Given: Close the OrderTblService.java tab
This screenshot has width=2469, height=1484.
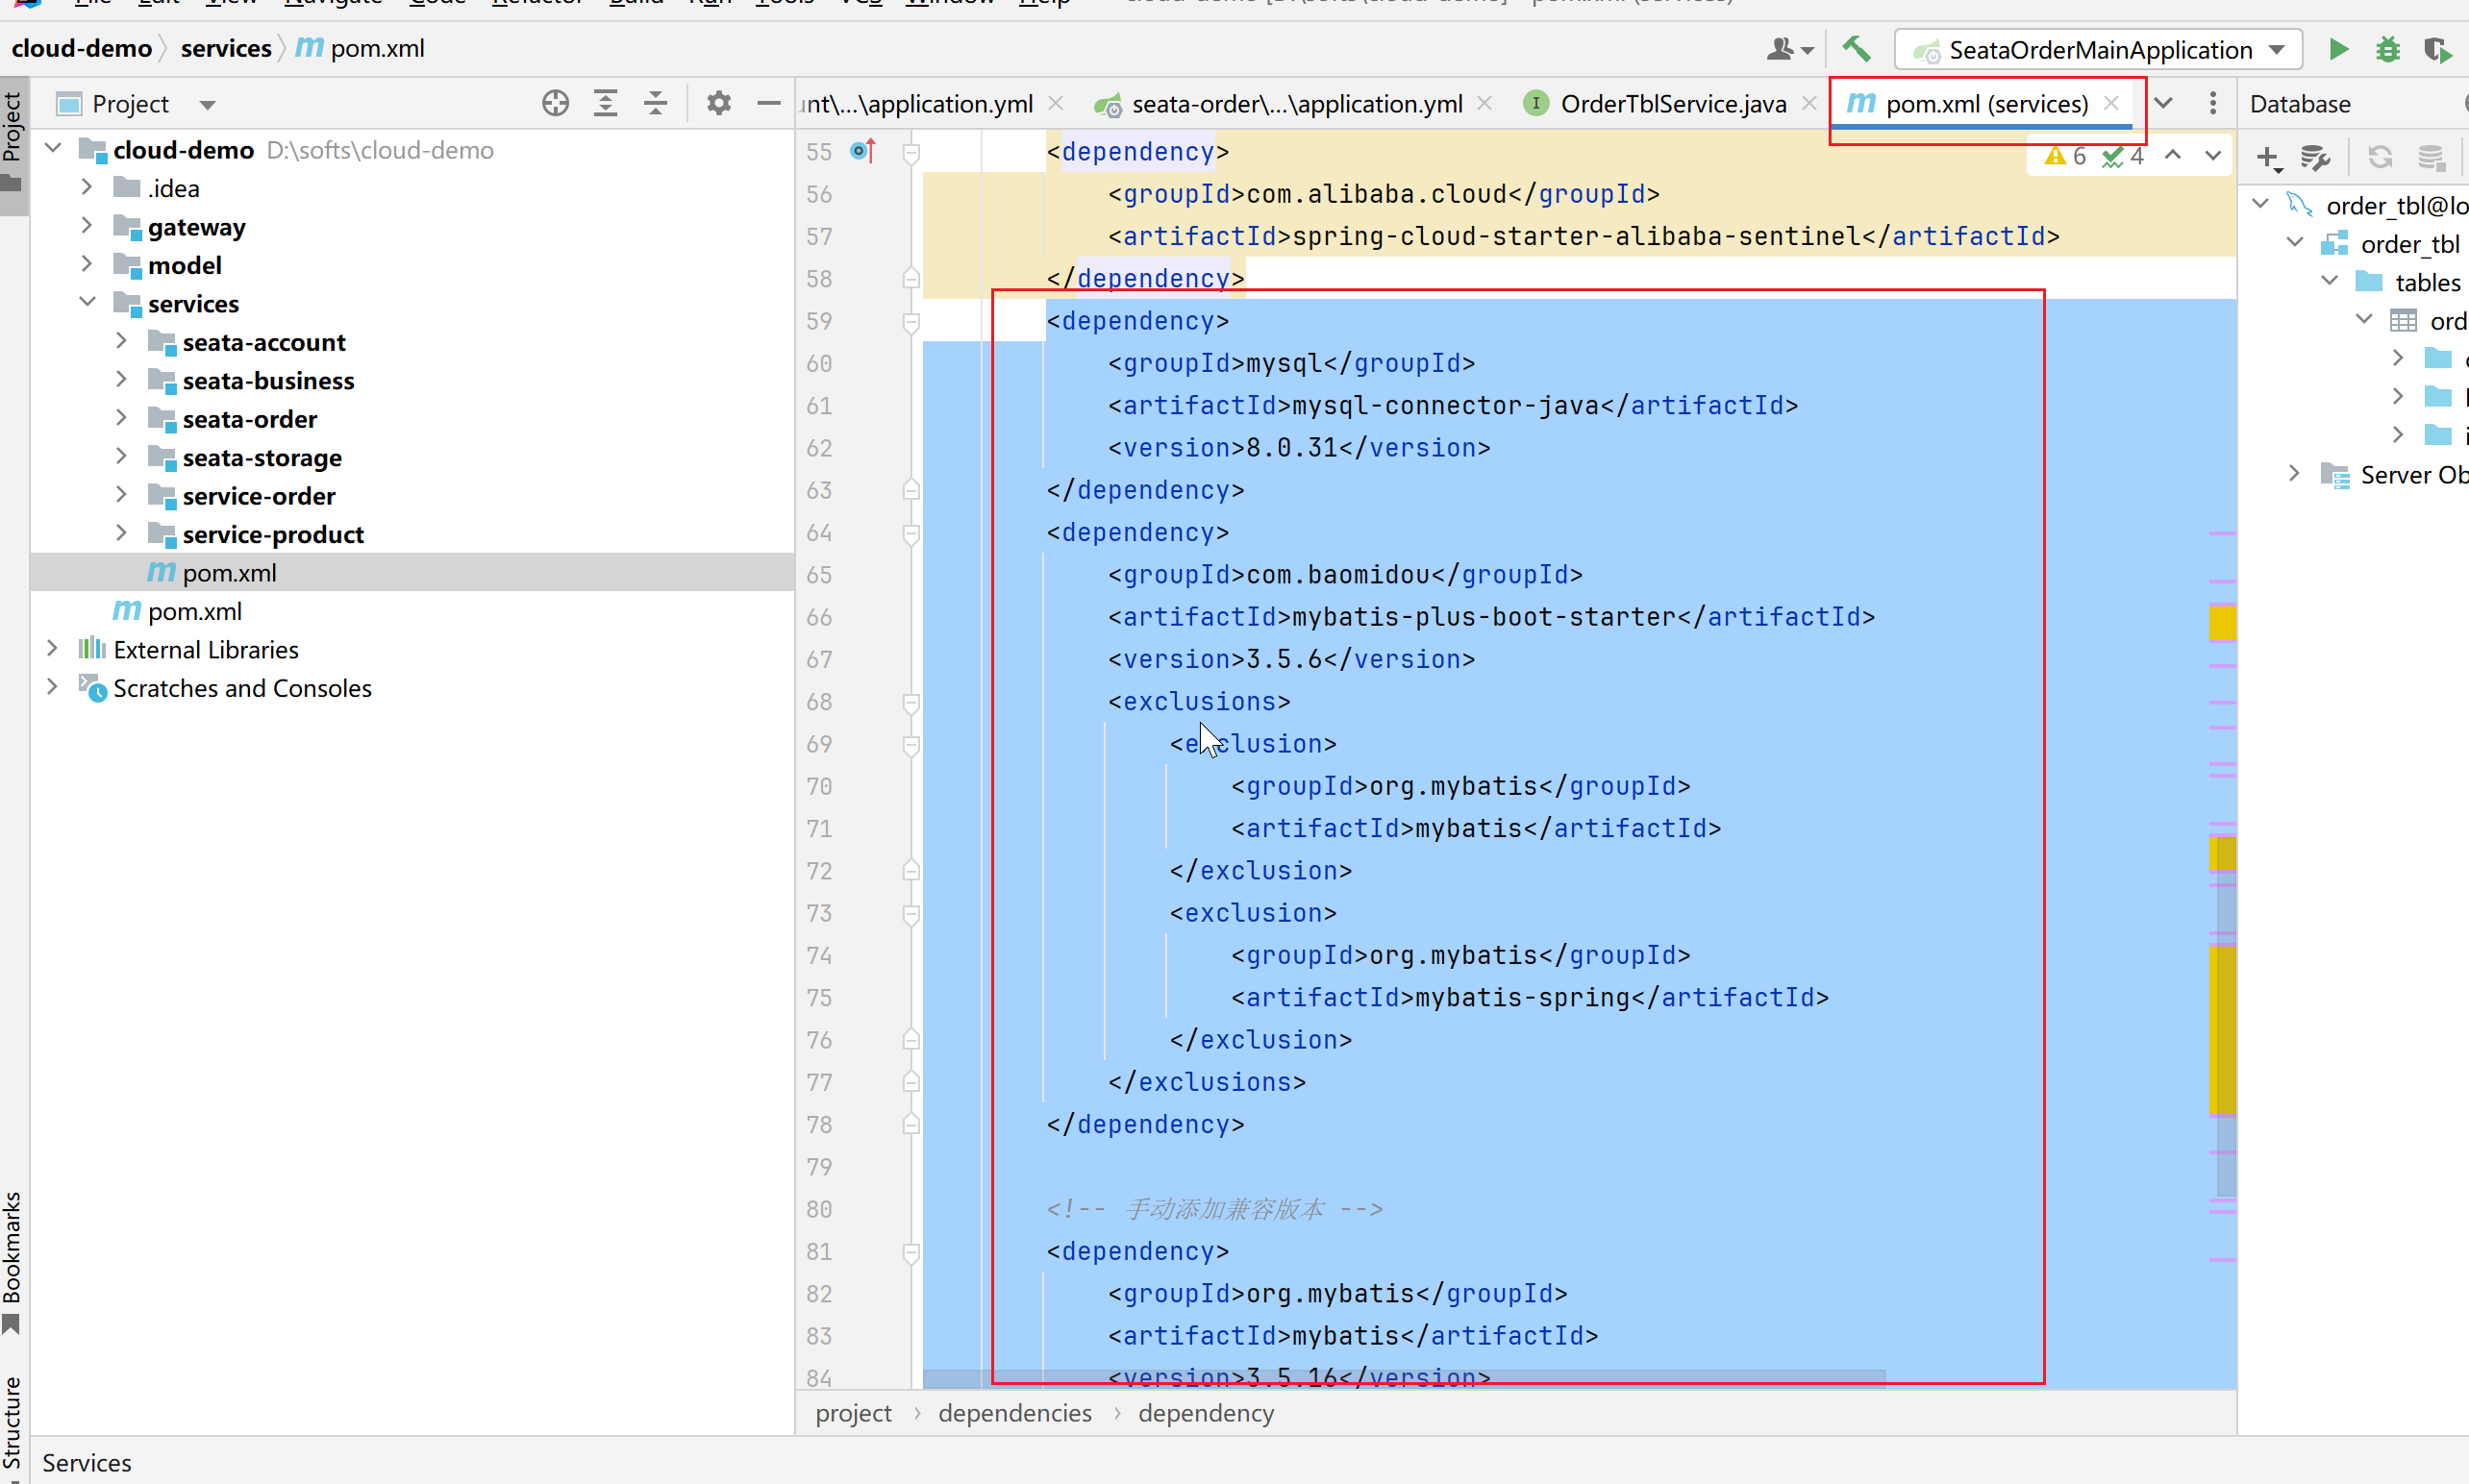Looking at the screenshot, I should [x=1809, y=103].
